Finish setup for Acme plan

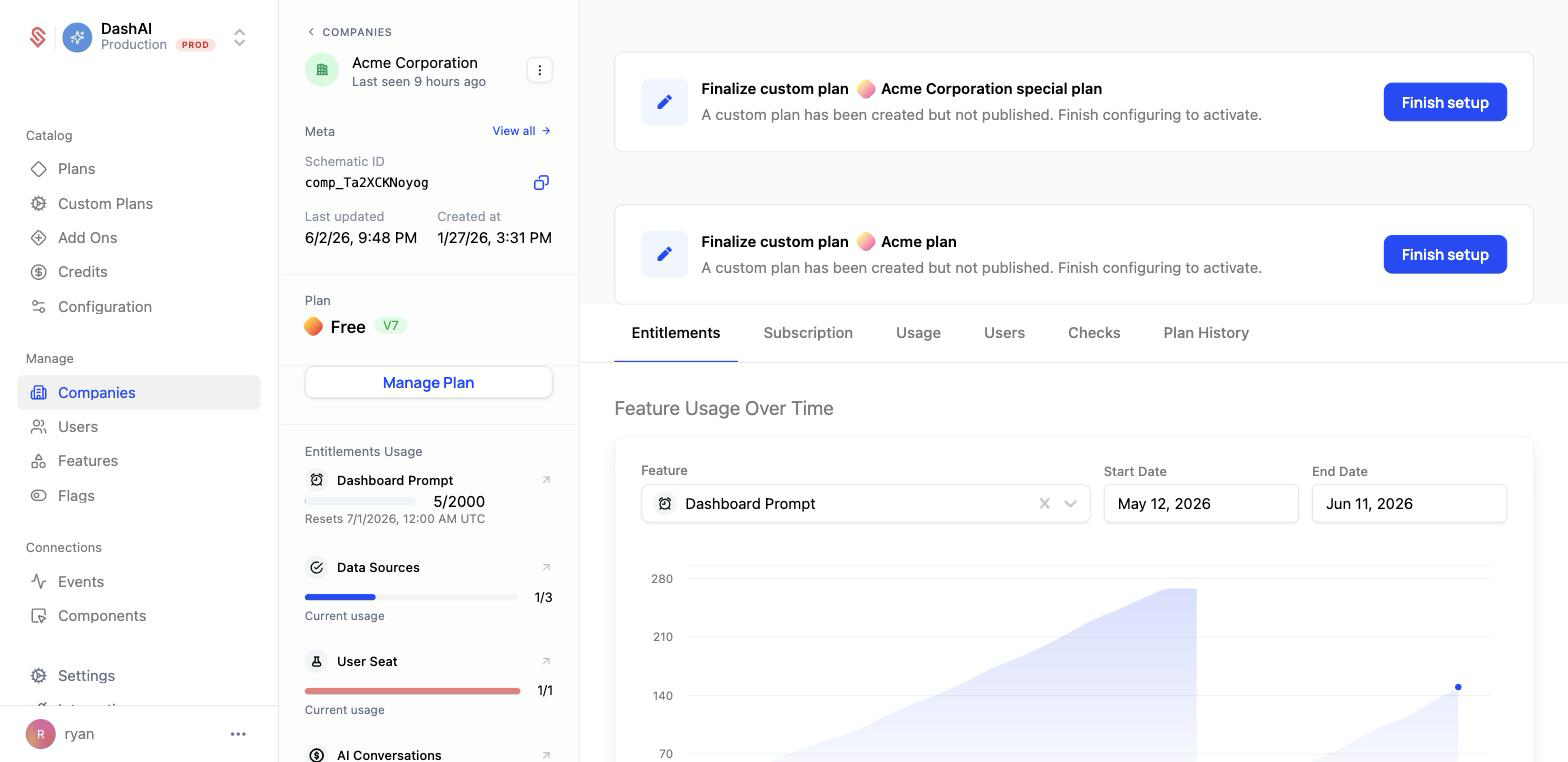[x=1445, y=255]
